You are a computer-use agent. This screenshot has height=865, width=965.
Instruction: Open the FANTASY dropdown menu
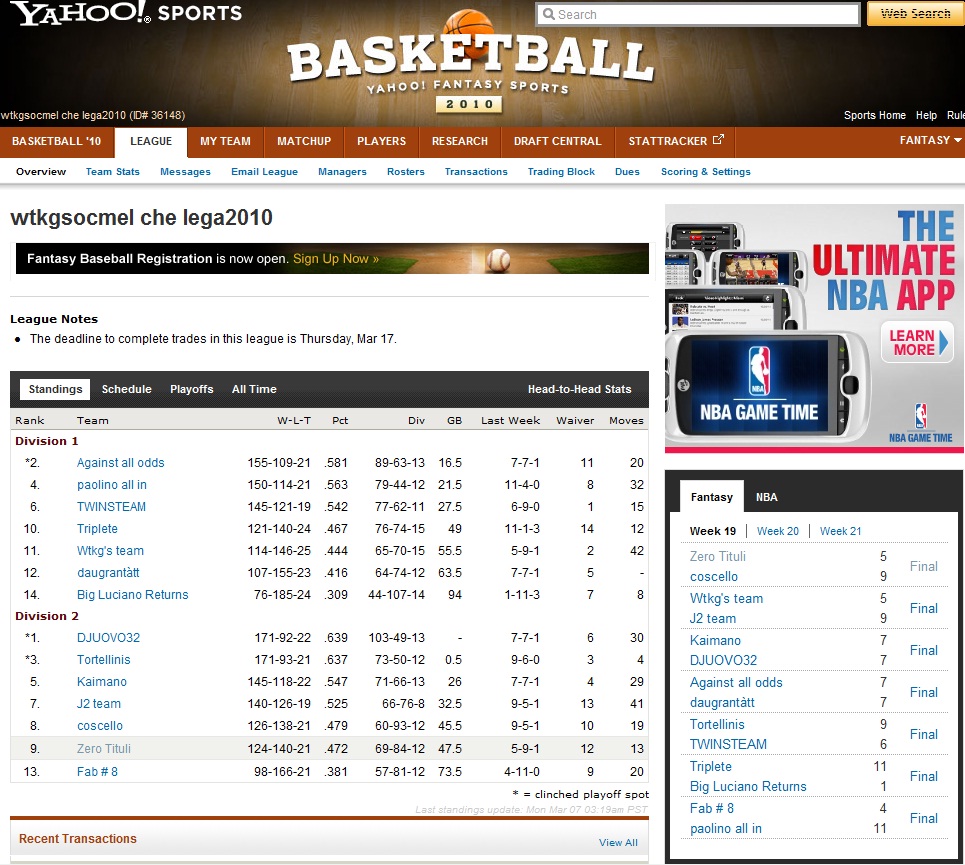(930, 141)
